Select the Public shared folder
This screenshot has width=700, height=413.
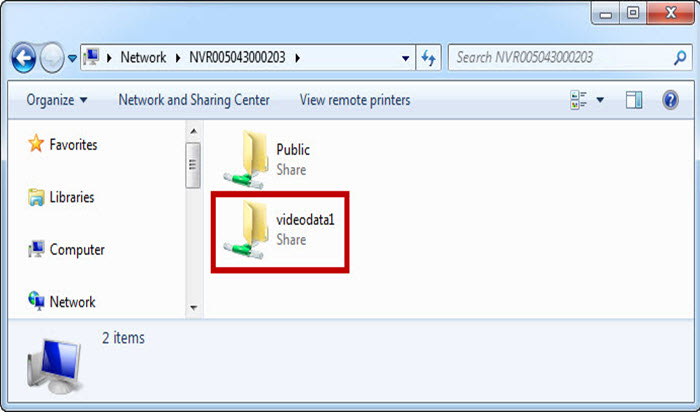268,159
